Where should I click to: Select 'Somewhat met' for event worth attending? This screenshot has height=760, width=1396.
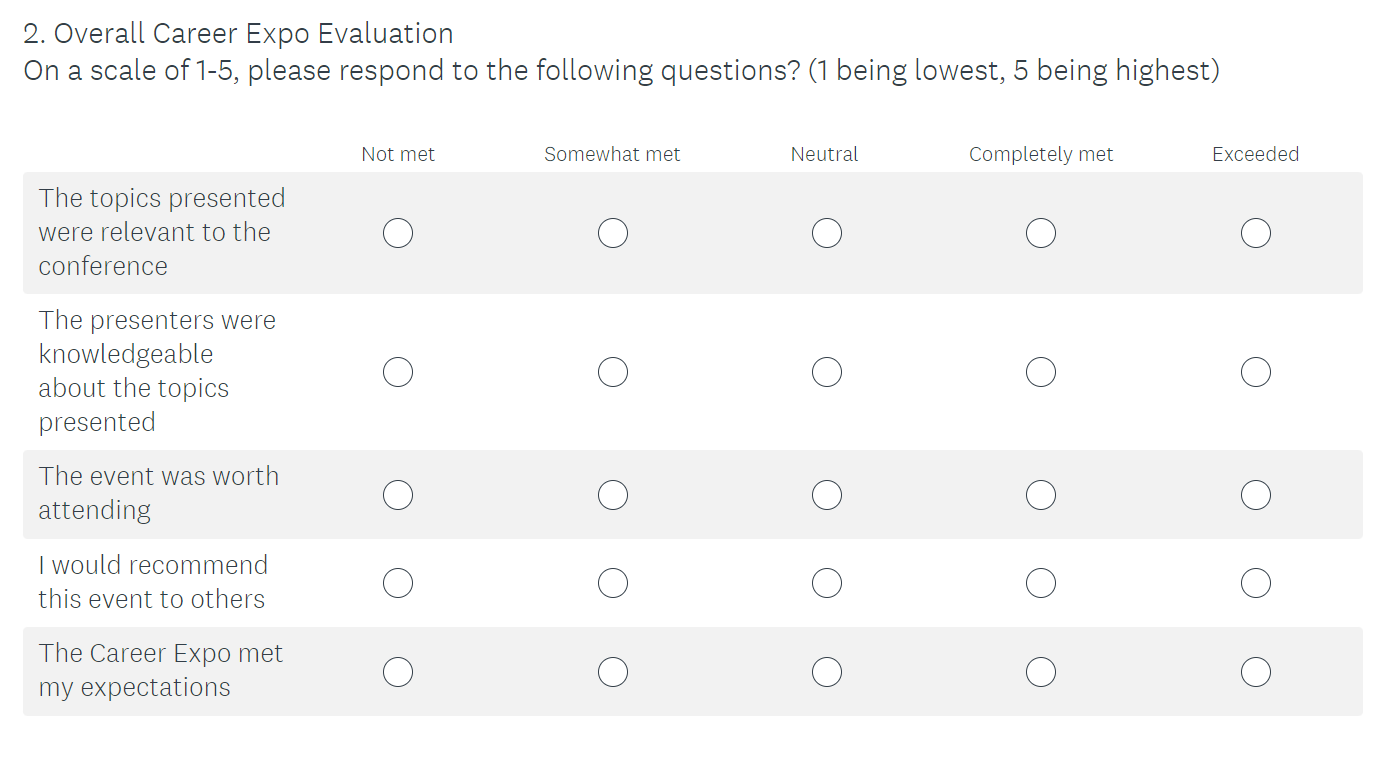[613, 495]
